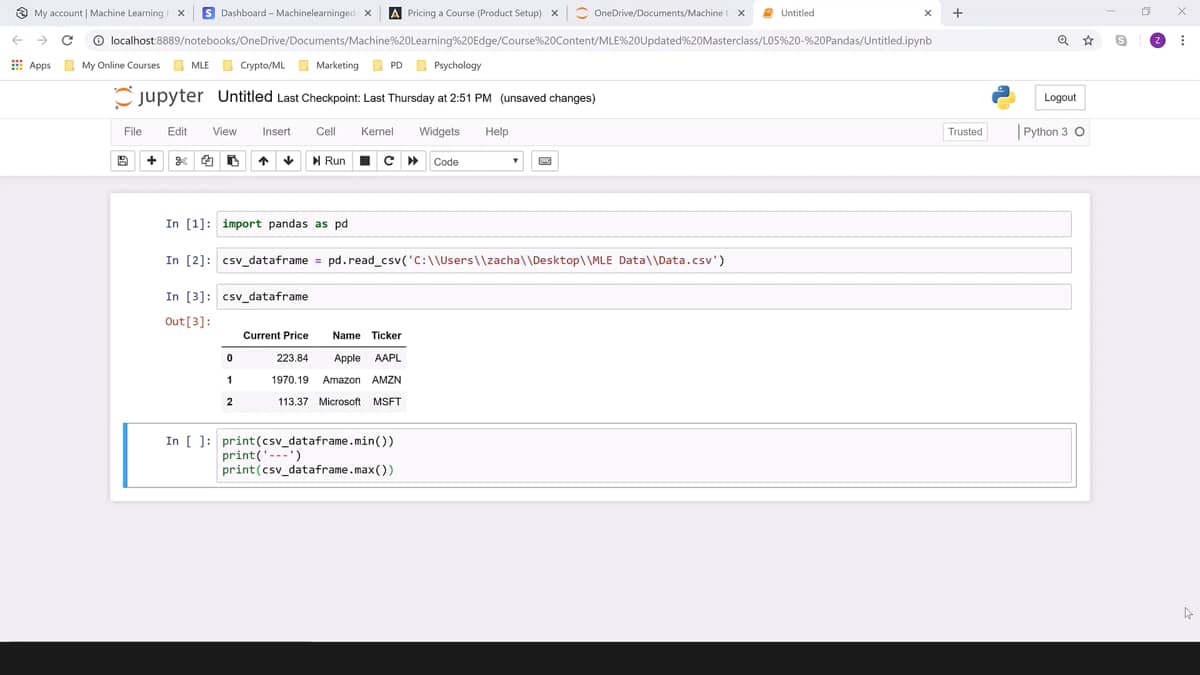This screenshot has height=675, width=1200.
Task: Insert cell below with plus icon
Action: pyautogui.click(x=151, y=161)
